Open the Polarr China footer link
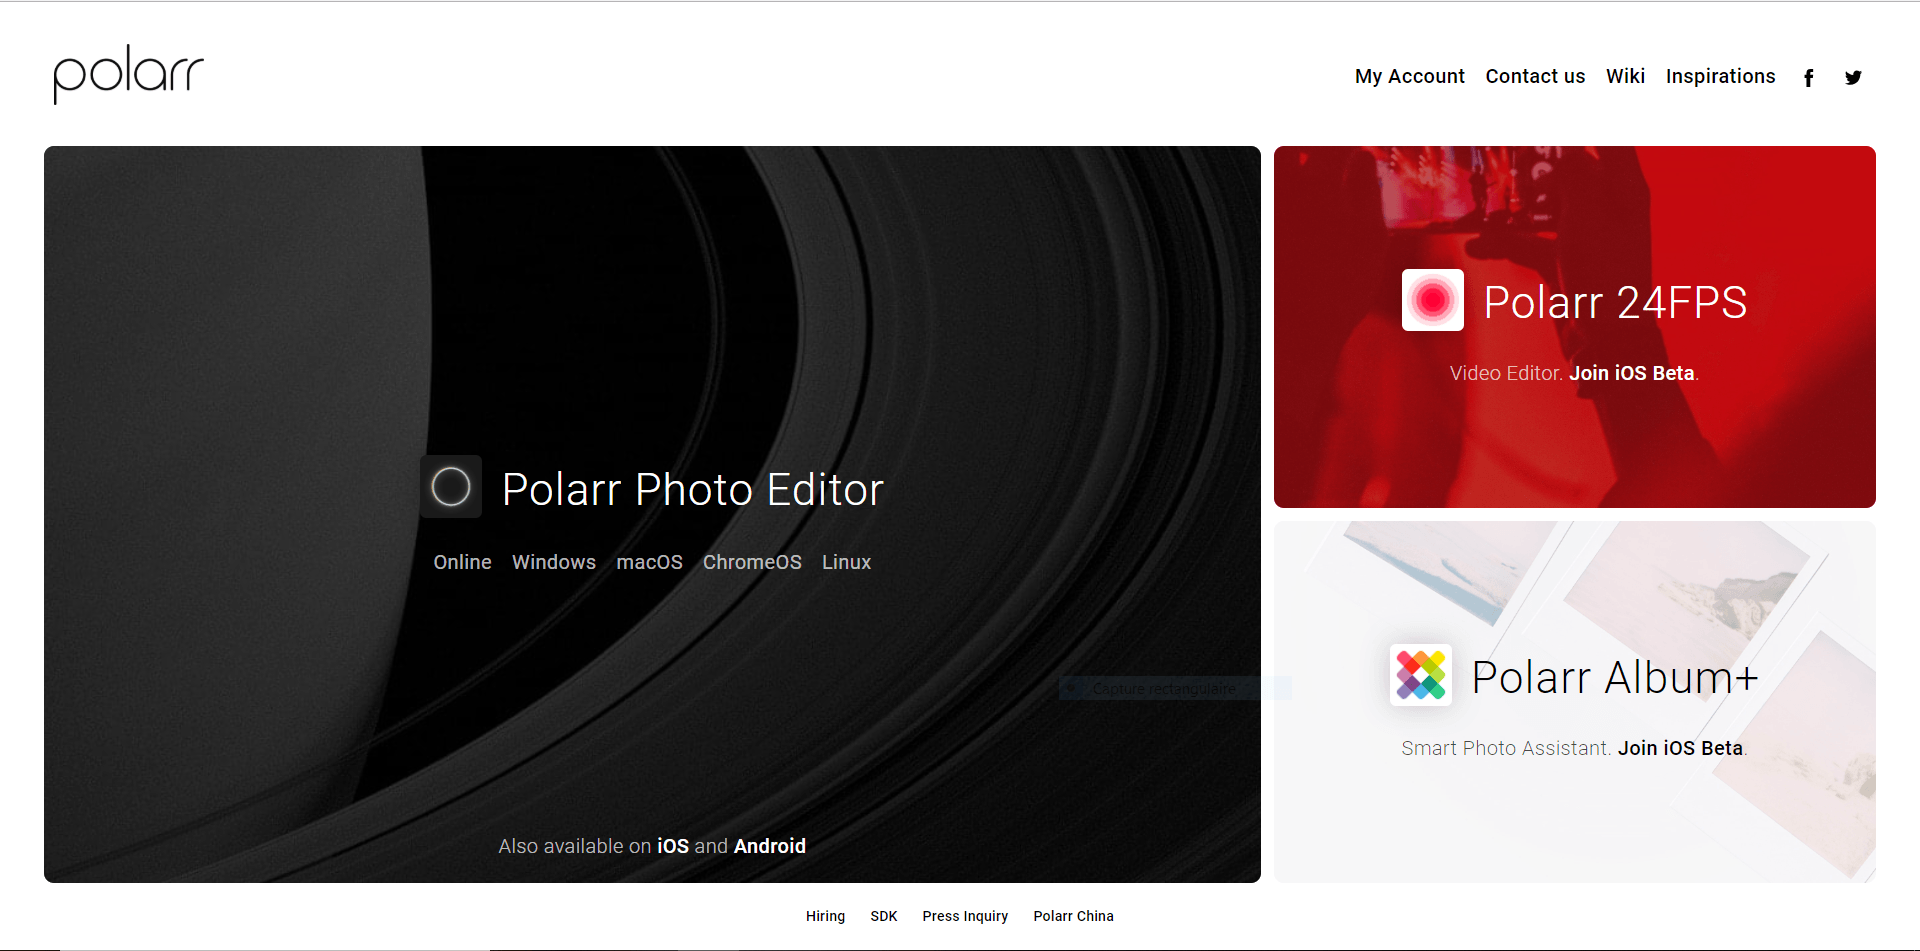 1073,916
